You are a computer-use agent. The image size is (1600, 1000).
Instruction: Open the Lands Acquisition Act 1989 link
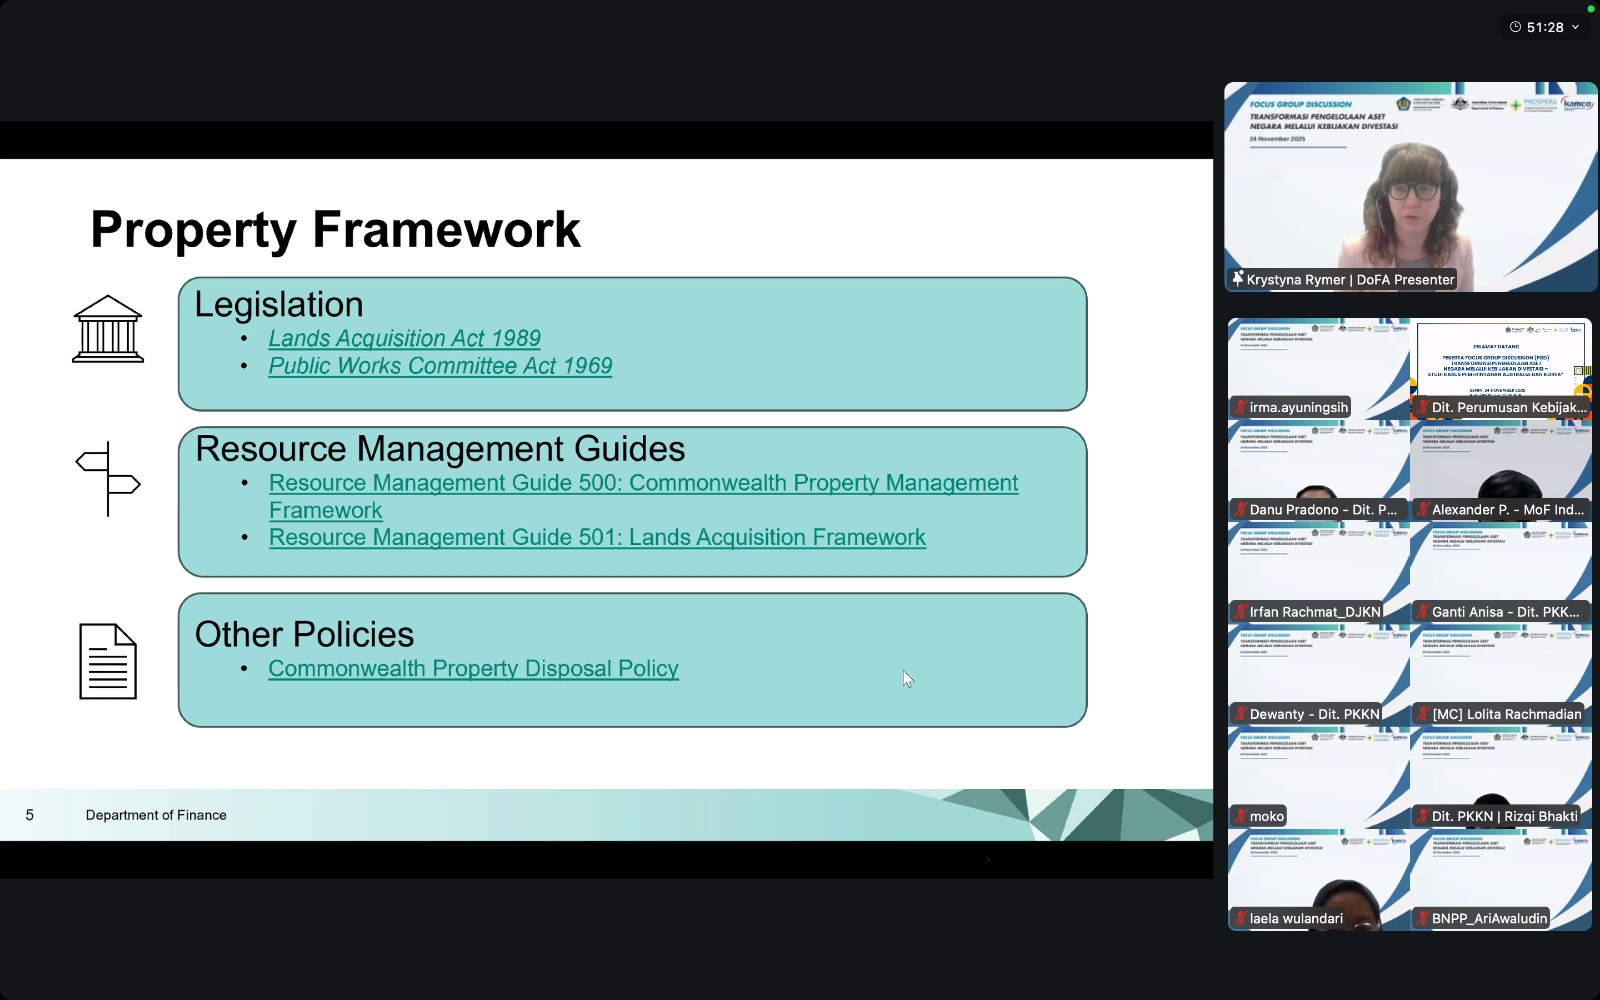coord(404,339)
